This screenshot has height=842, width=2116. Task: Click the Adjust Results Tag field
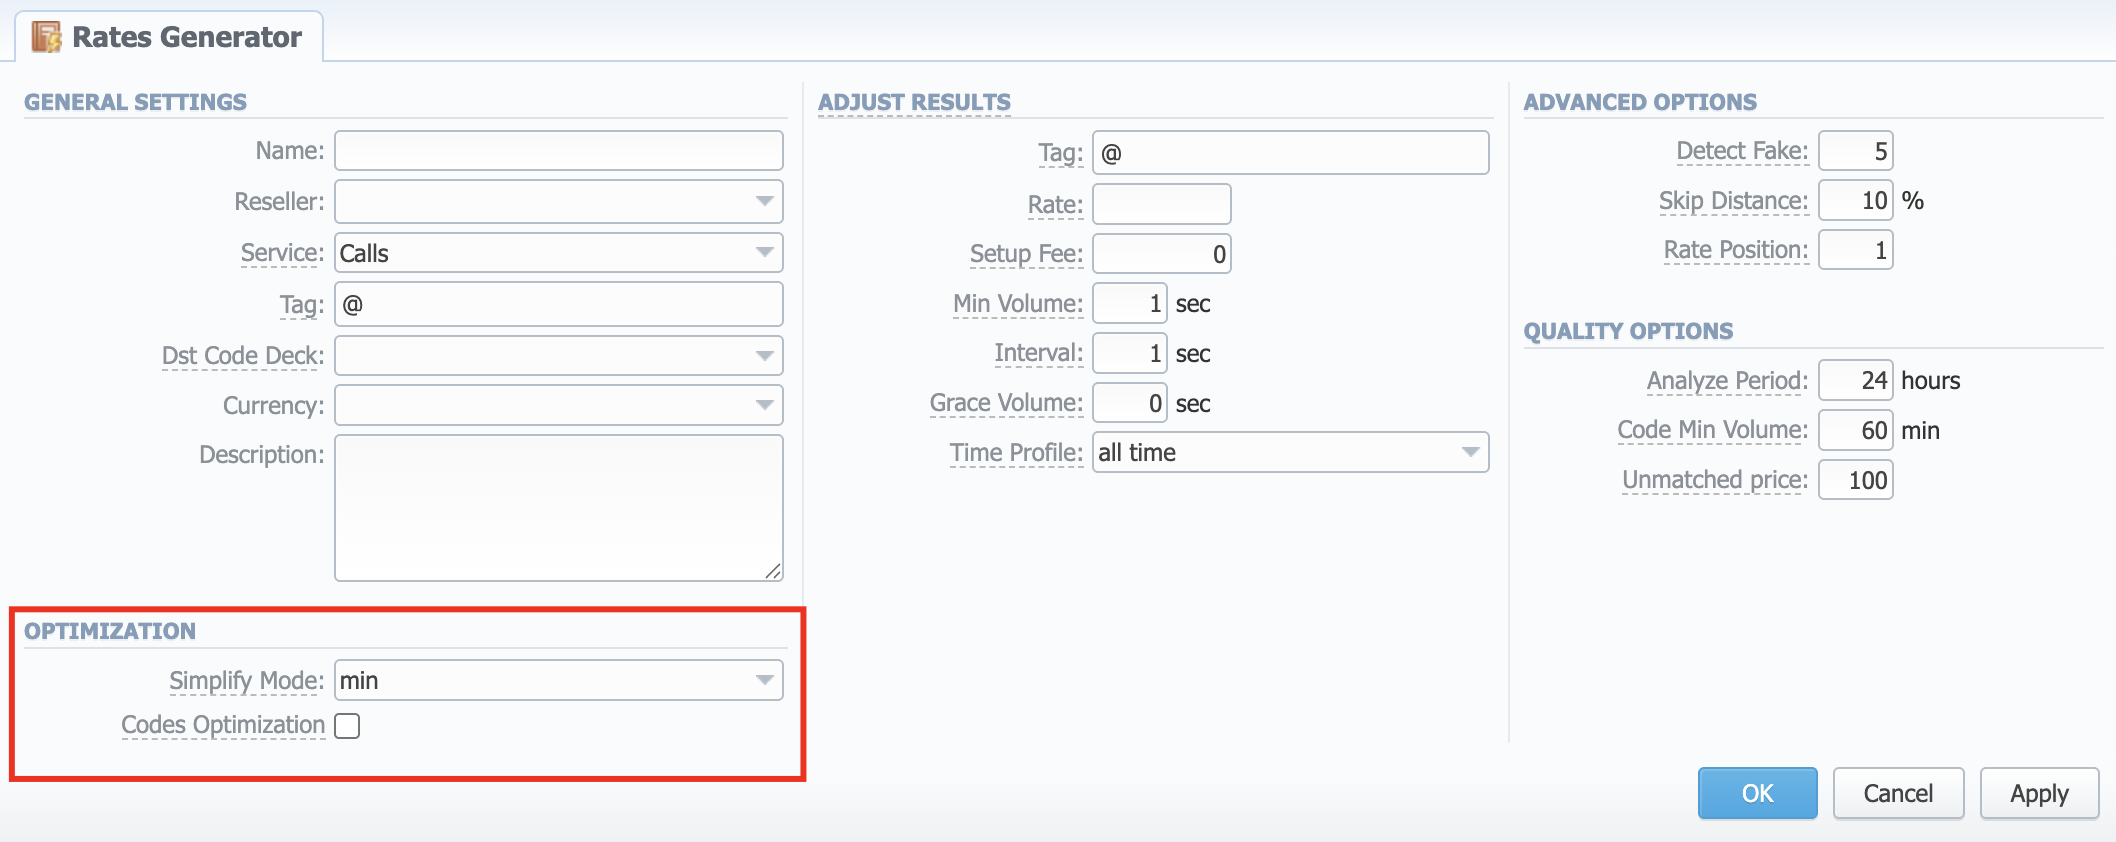click(1290, 153)
